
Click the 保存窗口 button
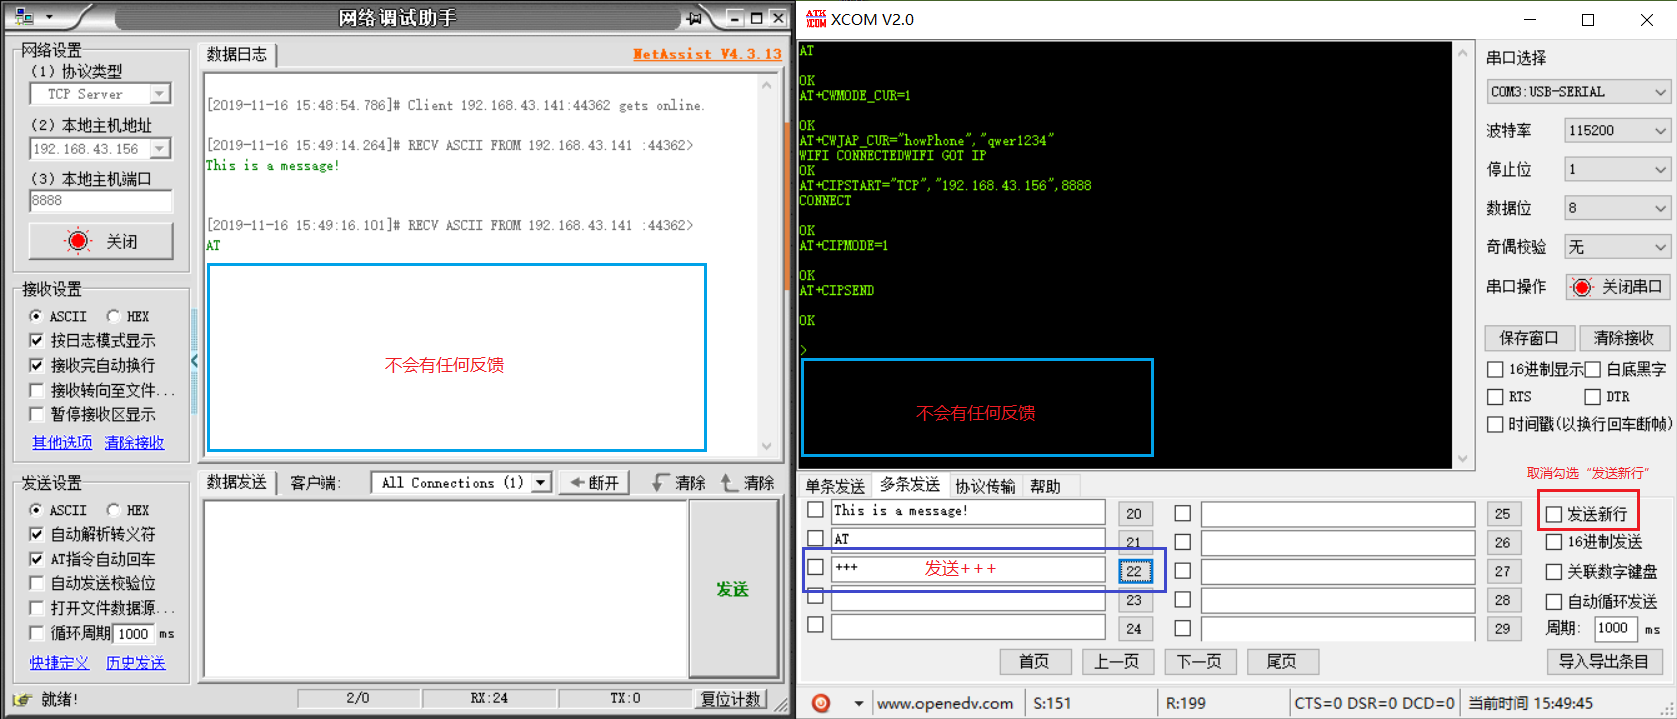1529,338
